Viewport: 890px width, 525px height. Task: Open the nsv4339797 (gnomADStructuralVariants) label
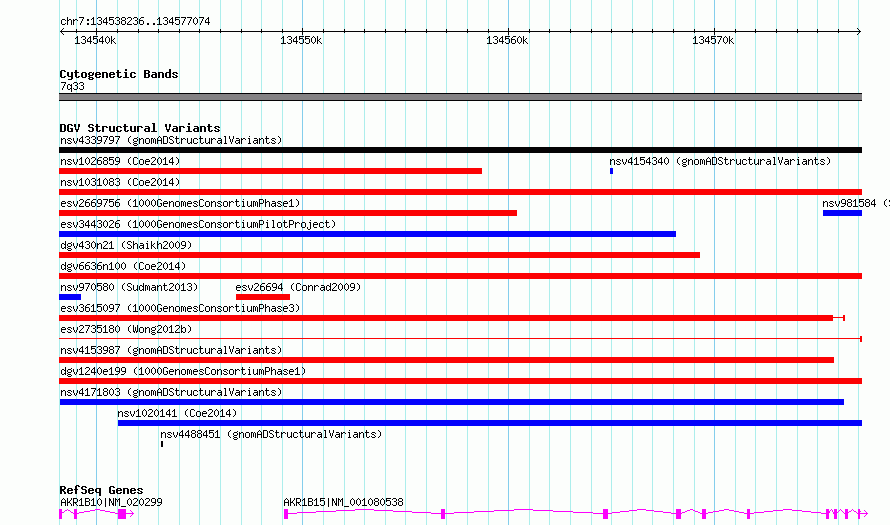(171, 140)
